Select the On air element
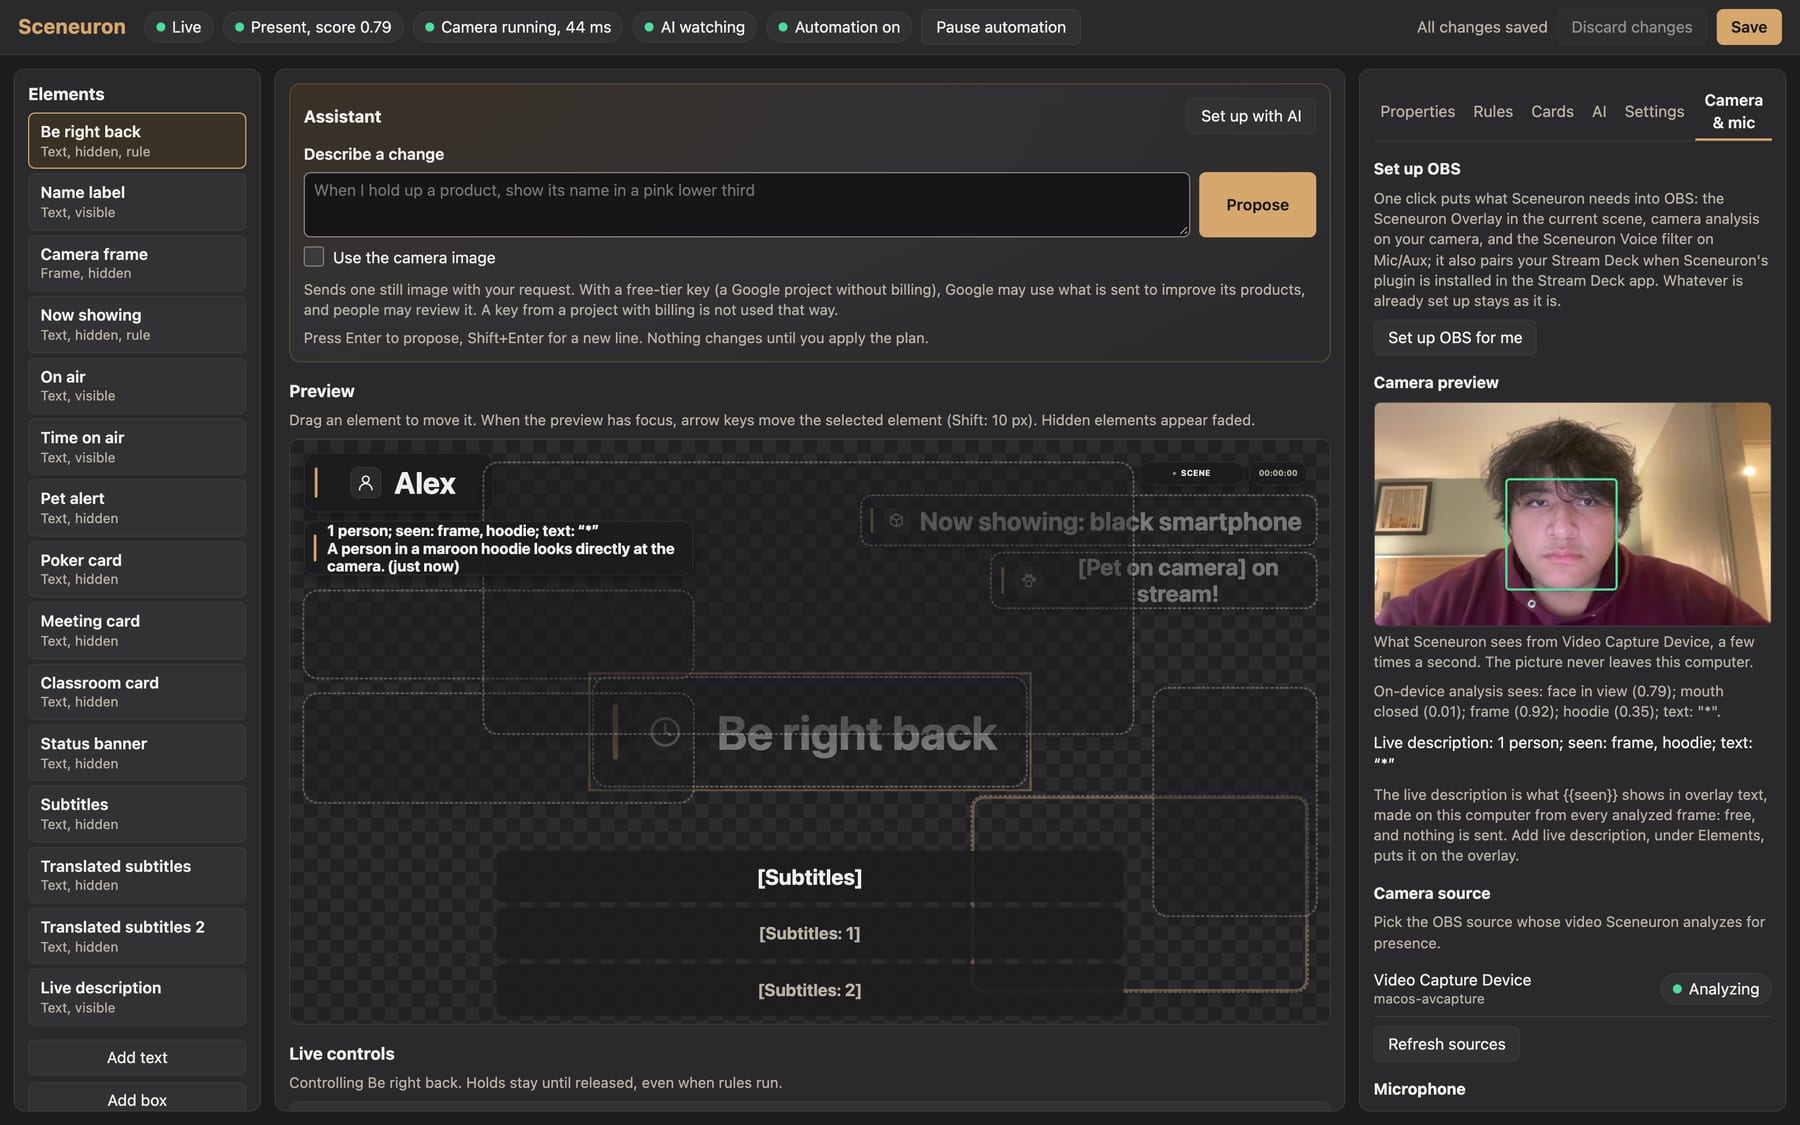Image resolution: width=1800 pixels, height=1125 pixels. [137, 386]
